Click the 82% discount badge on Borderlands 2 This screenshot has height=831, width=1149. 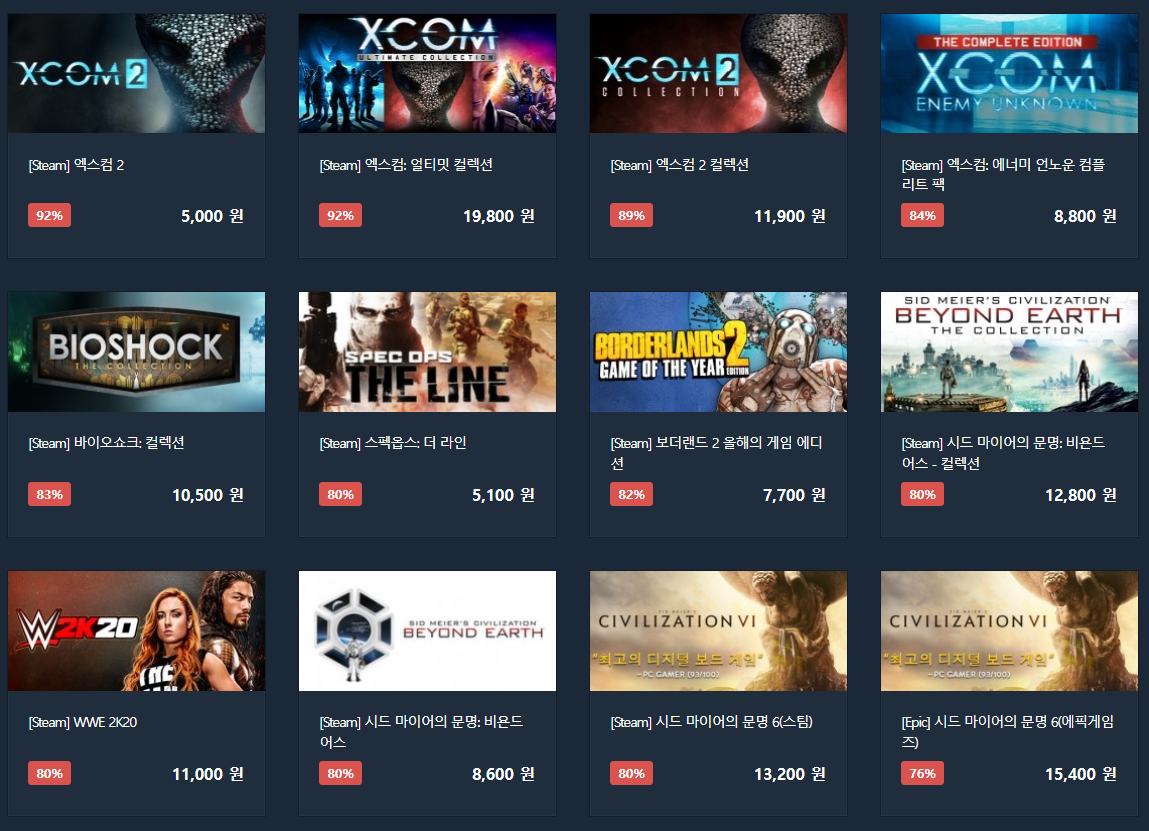631,494
